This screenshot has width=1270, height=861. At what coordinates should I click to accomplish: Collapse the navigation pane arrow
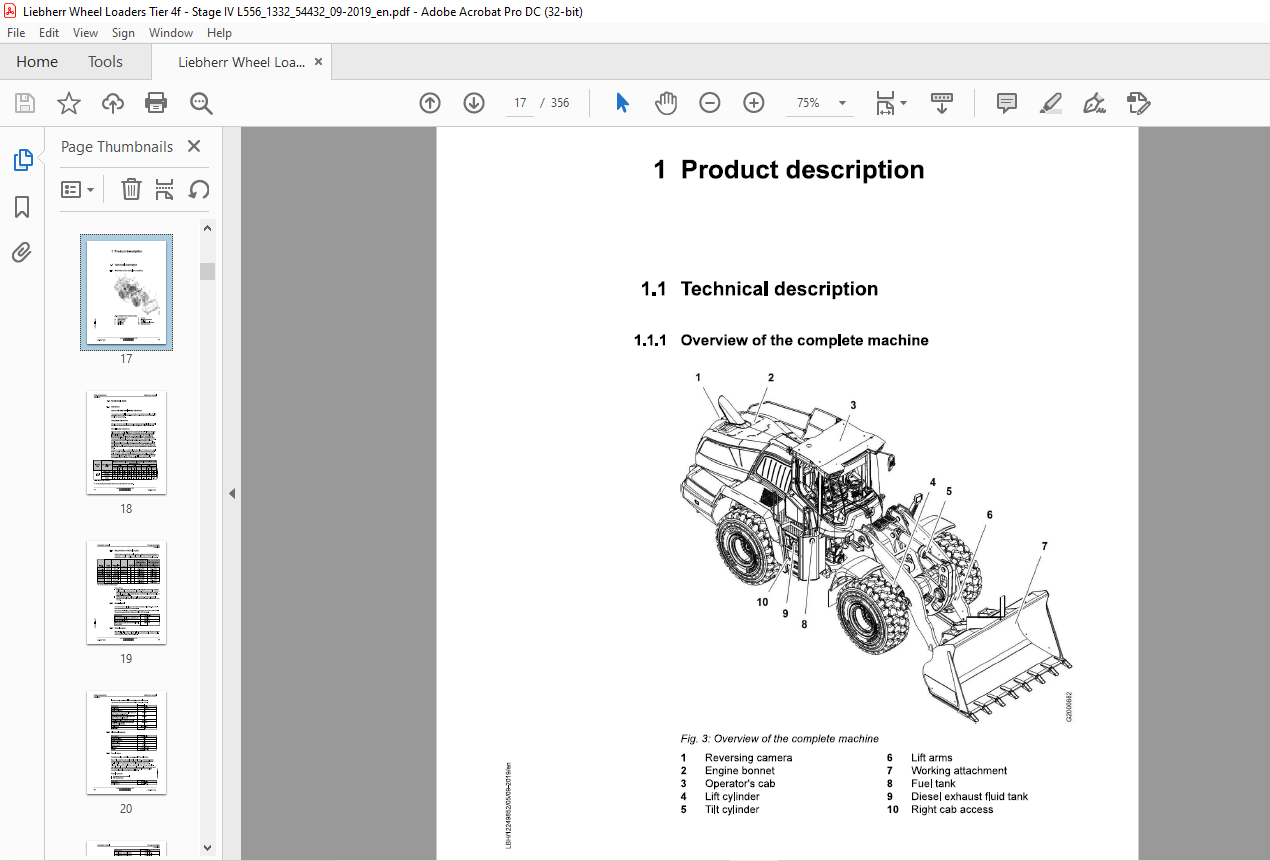tap(232, 493)
